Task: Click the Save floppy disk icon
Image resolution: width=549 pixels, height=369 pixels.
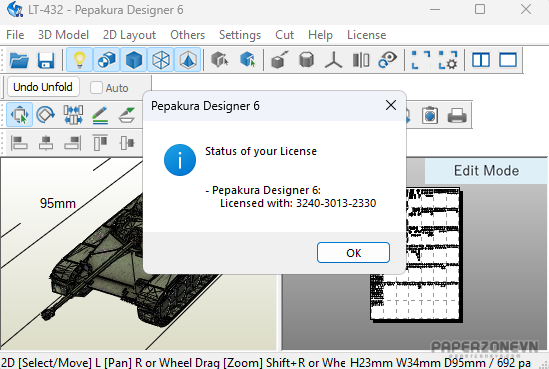Action: coord(46,60)
